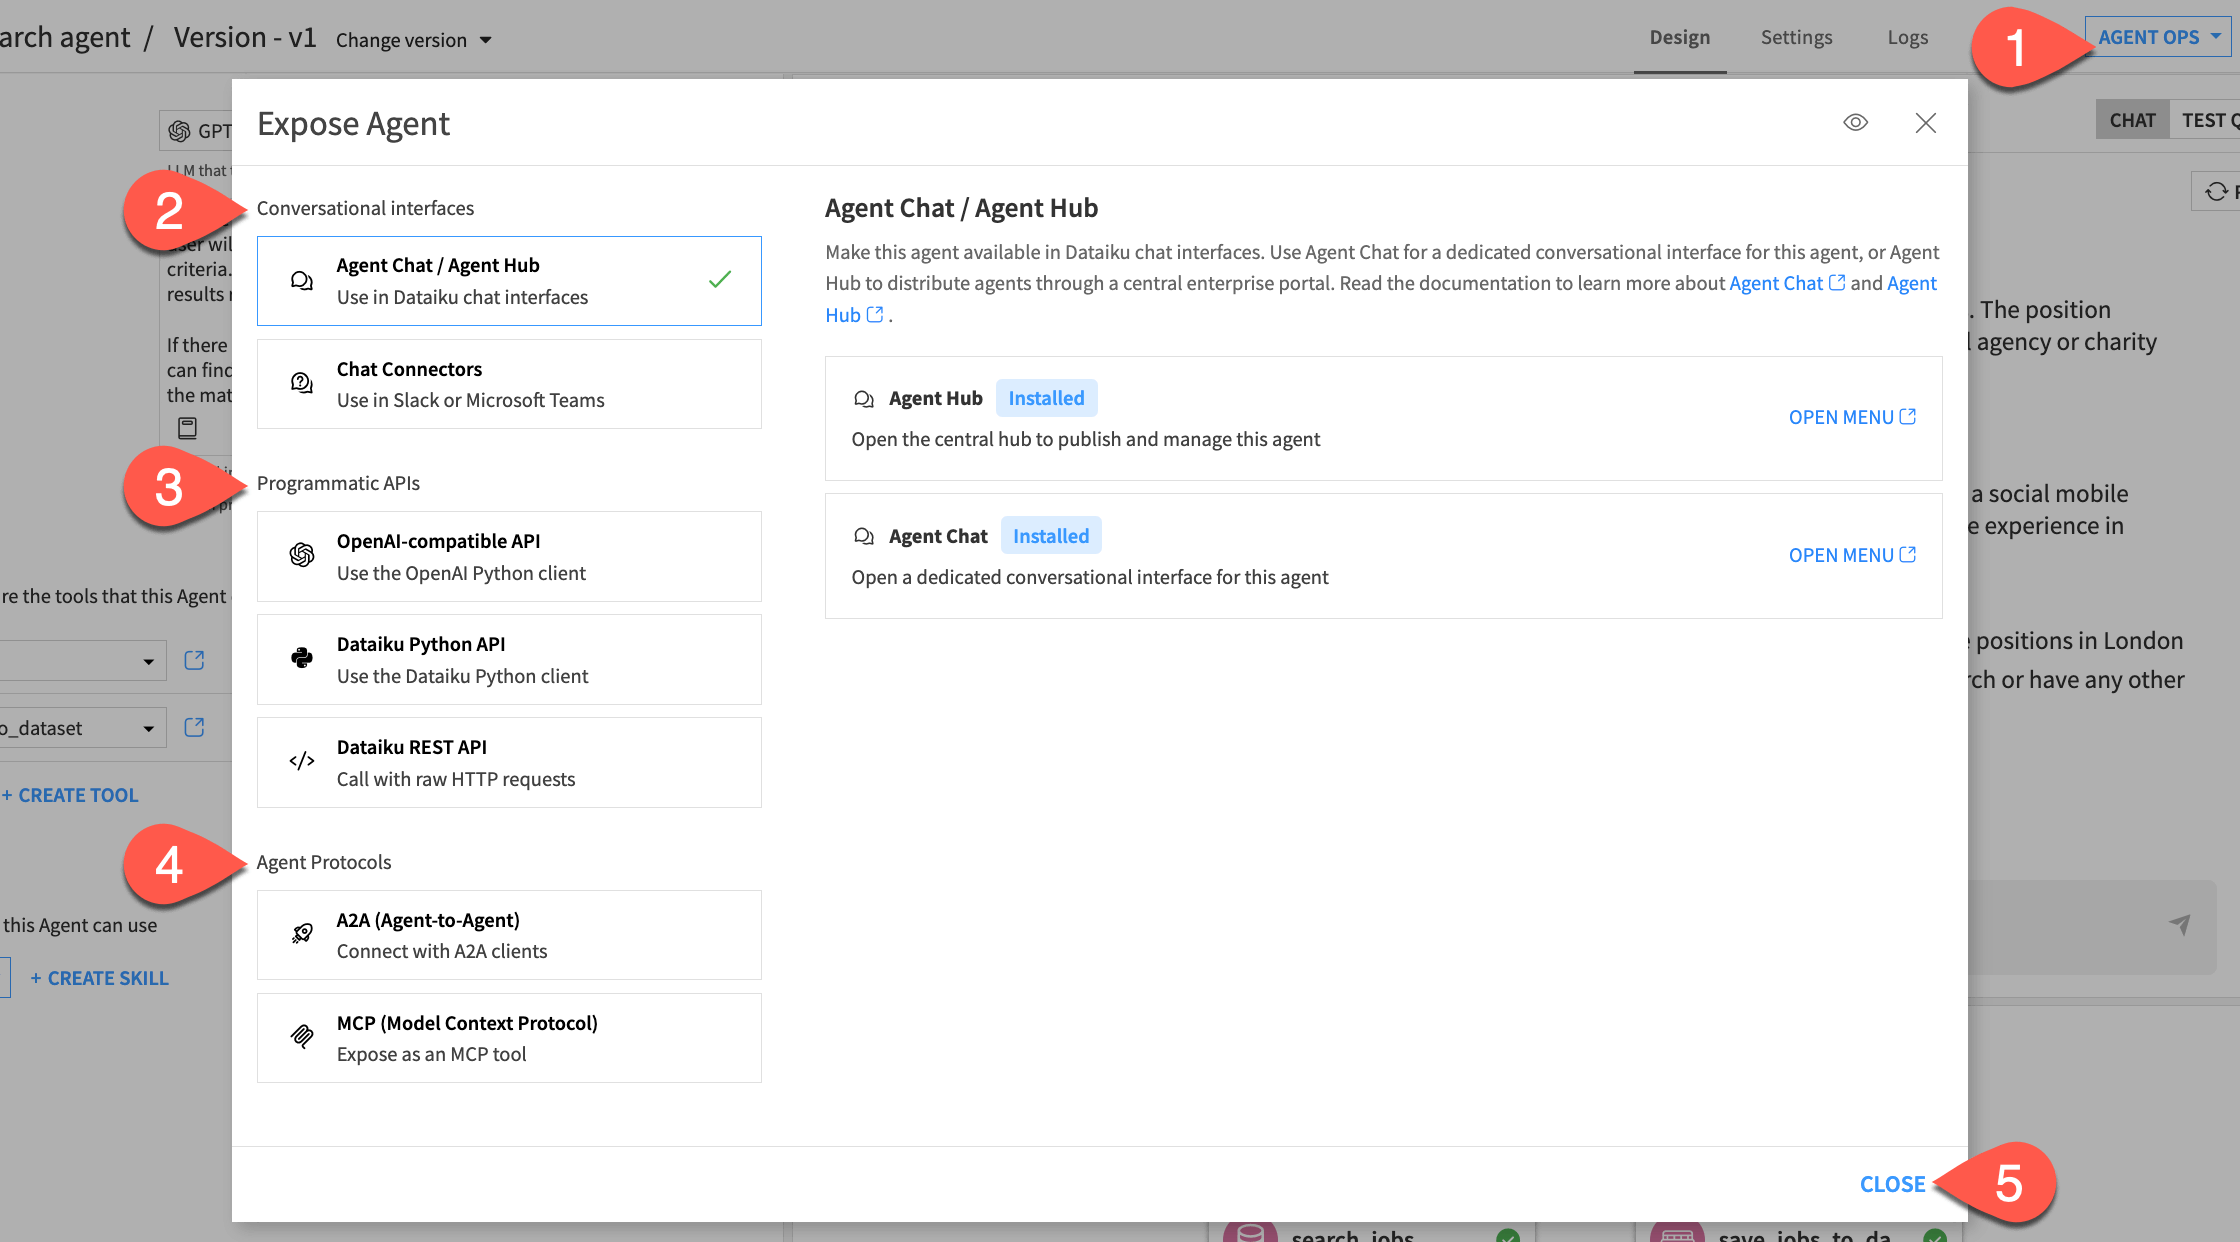Close the Expose Agent dialog with X
2240x1242 pixels.
click(1925, 122)
